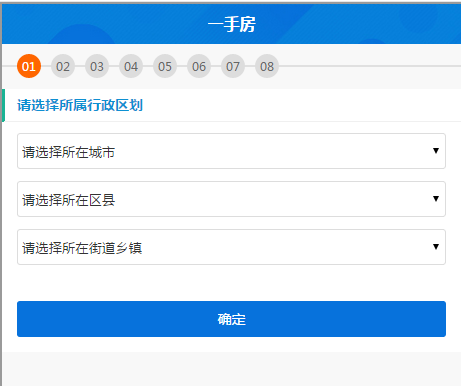Switch to step 07 circle

click(233, 66)
